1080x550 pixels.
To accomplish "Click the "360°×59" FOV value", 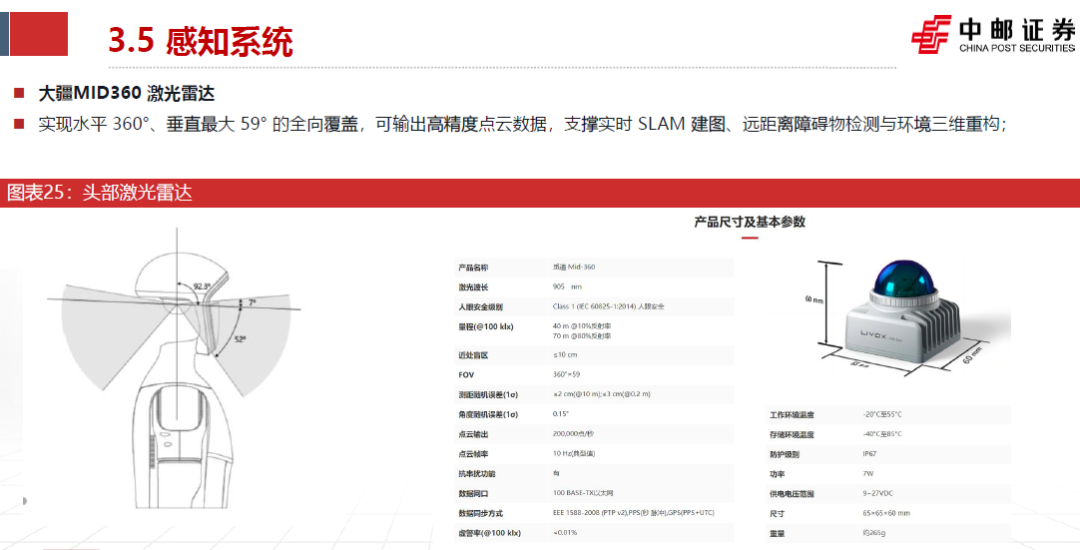I will coord(566,374).
